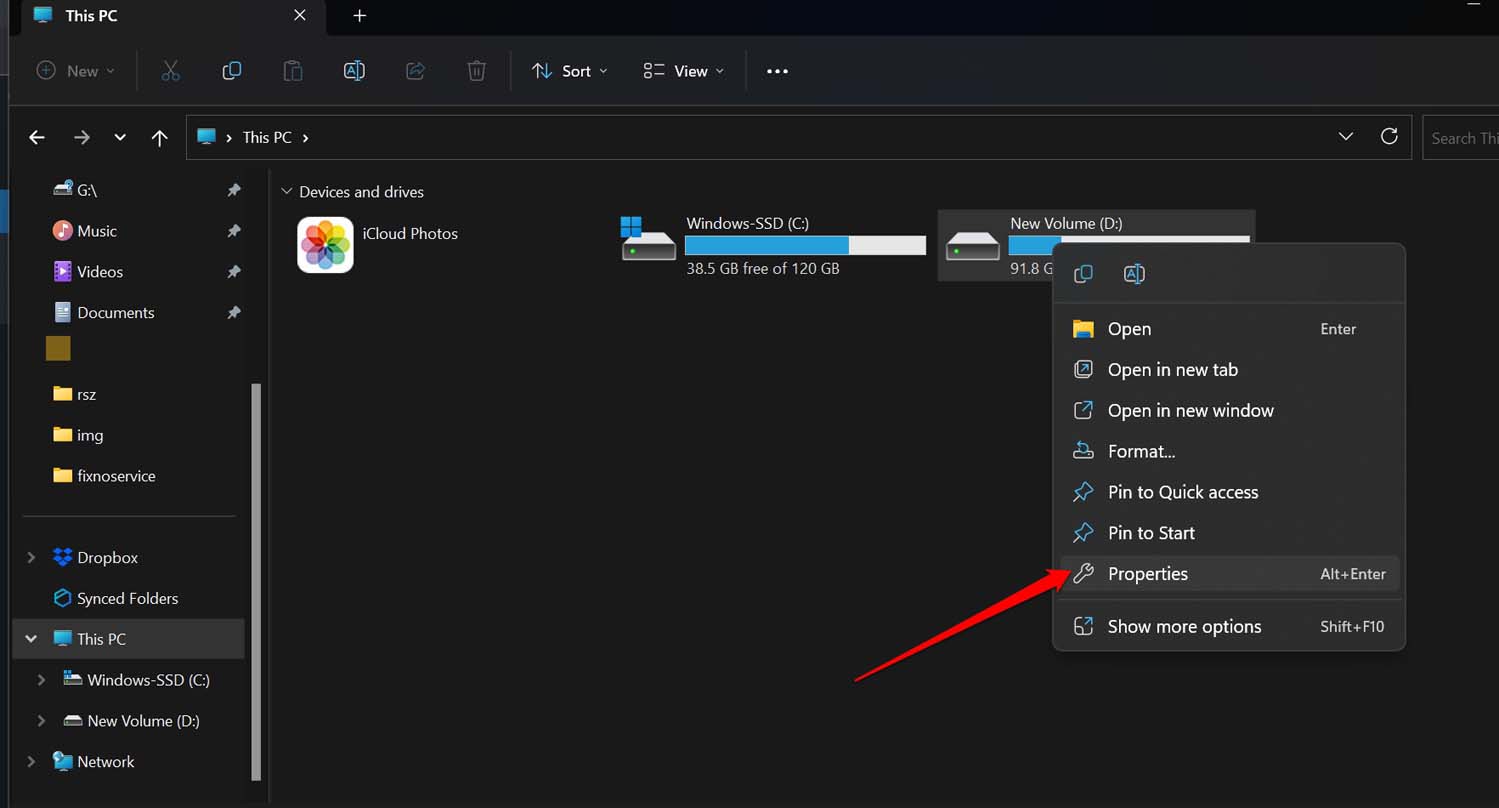Click the Search This PC field

[x=1462, y=138]
